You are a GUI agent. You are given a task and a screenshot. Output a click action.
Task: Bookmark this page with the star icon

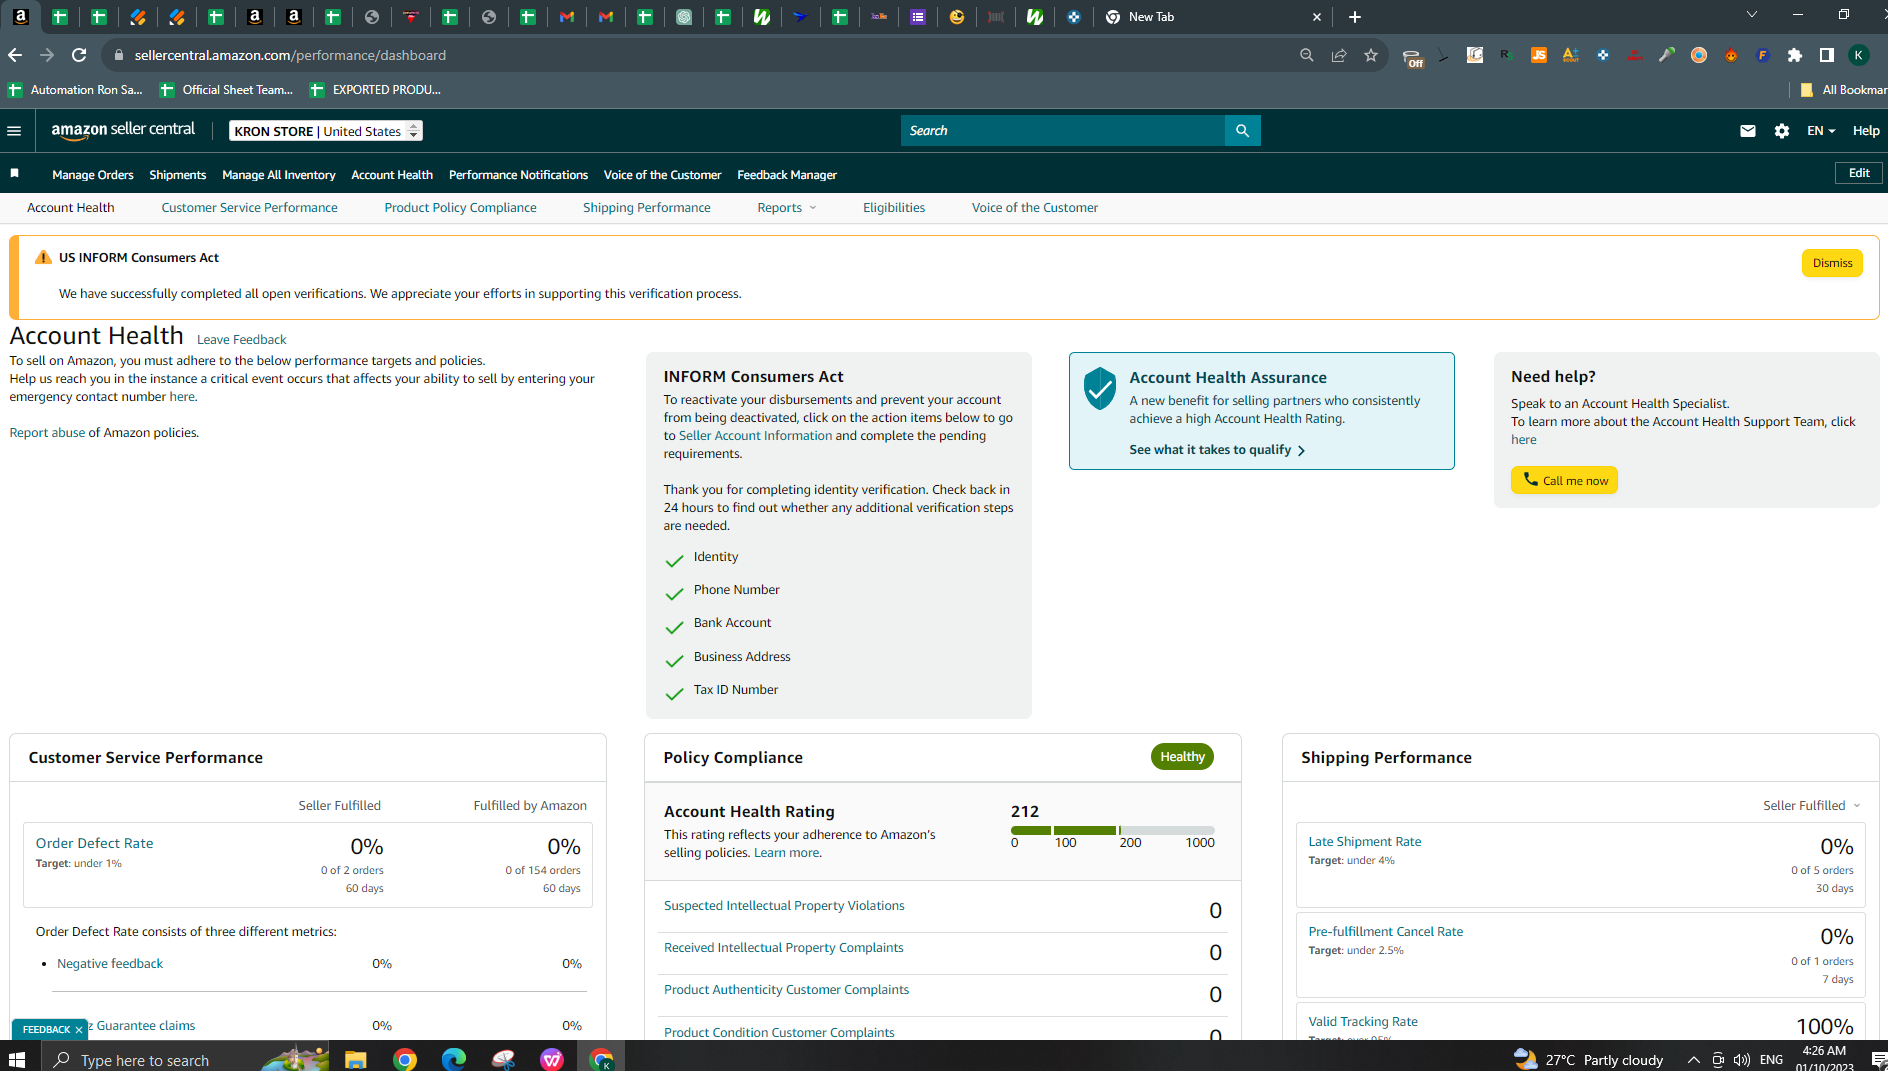1370,55
